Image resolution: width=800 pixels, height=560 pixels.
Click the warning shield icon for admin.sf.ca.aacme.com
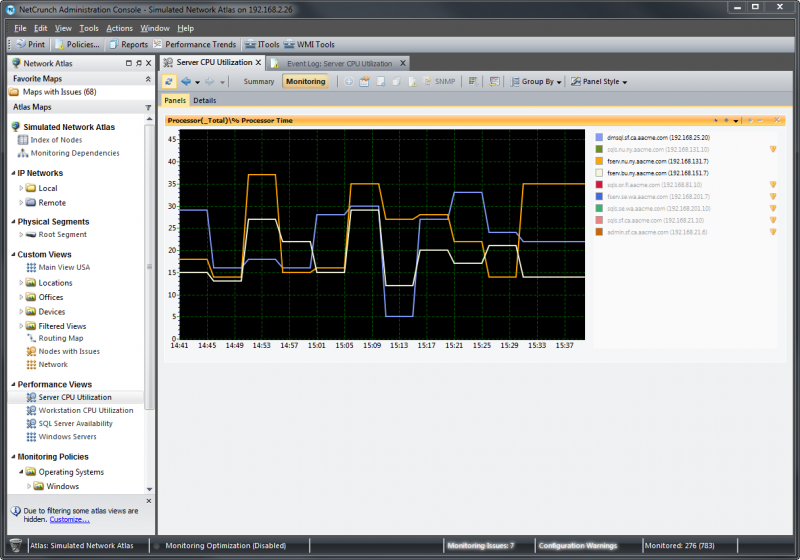tap(773, 232)
